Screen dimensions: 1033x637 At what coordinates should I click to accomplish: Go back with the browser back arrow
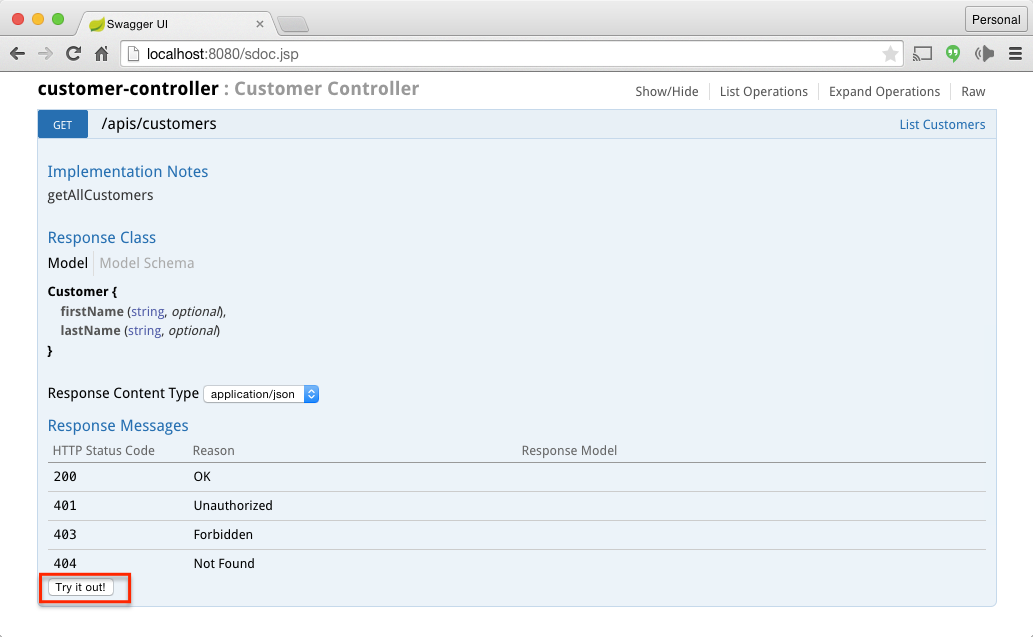[18, 54]
